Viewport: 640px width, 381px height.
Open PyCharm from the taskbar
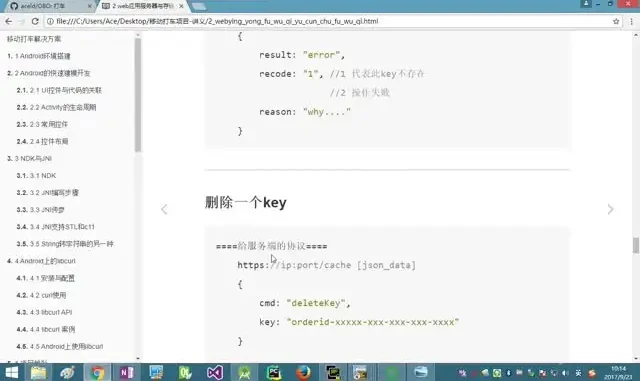click(x=273, y=372)
